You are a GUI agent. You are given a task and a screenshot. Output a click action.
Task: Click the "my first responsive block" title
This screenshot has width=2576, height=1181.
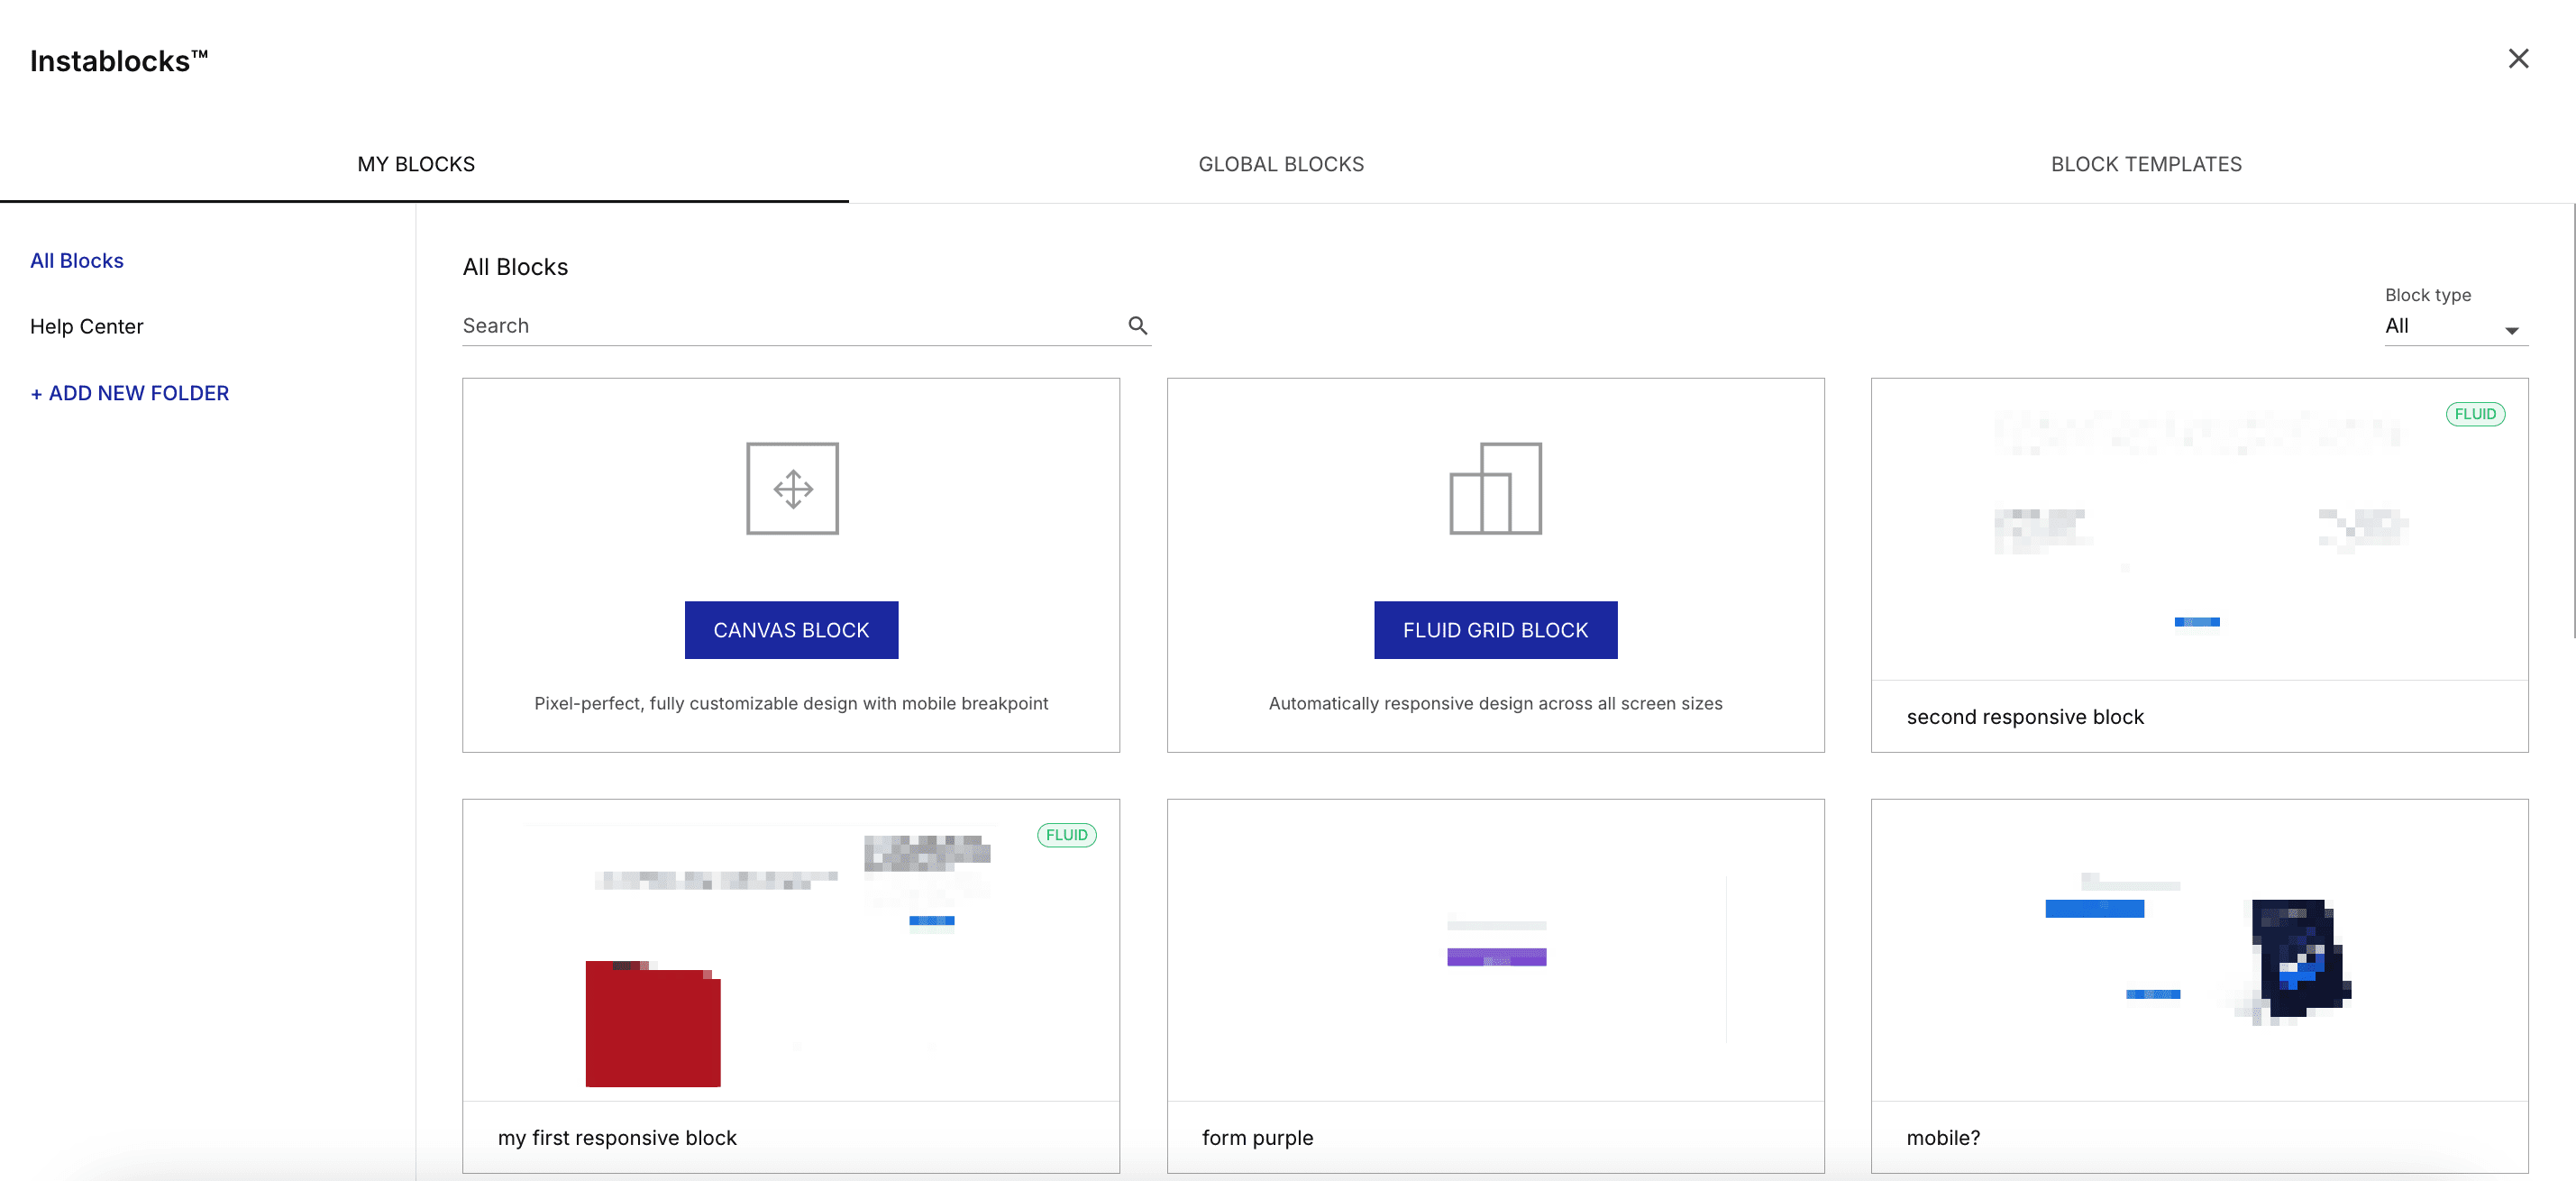(617, 1138)
